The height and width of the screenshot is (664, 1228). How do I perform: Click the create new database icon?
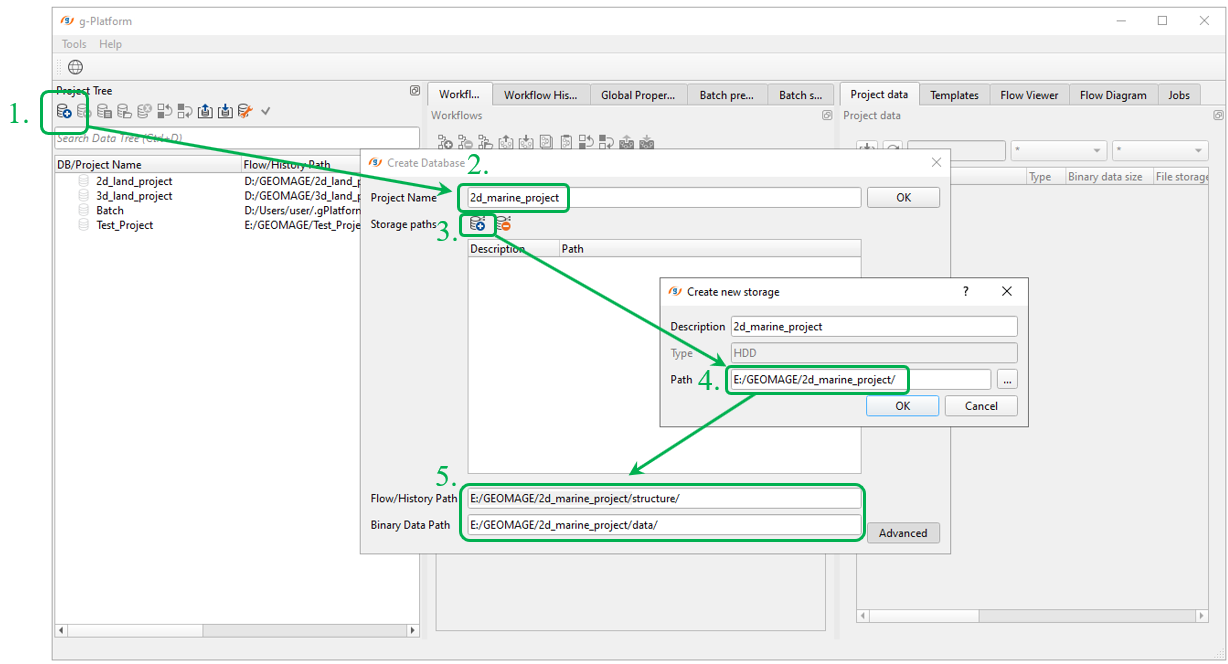point(64,111)
